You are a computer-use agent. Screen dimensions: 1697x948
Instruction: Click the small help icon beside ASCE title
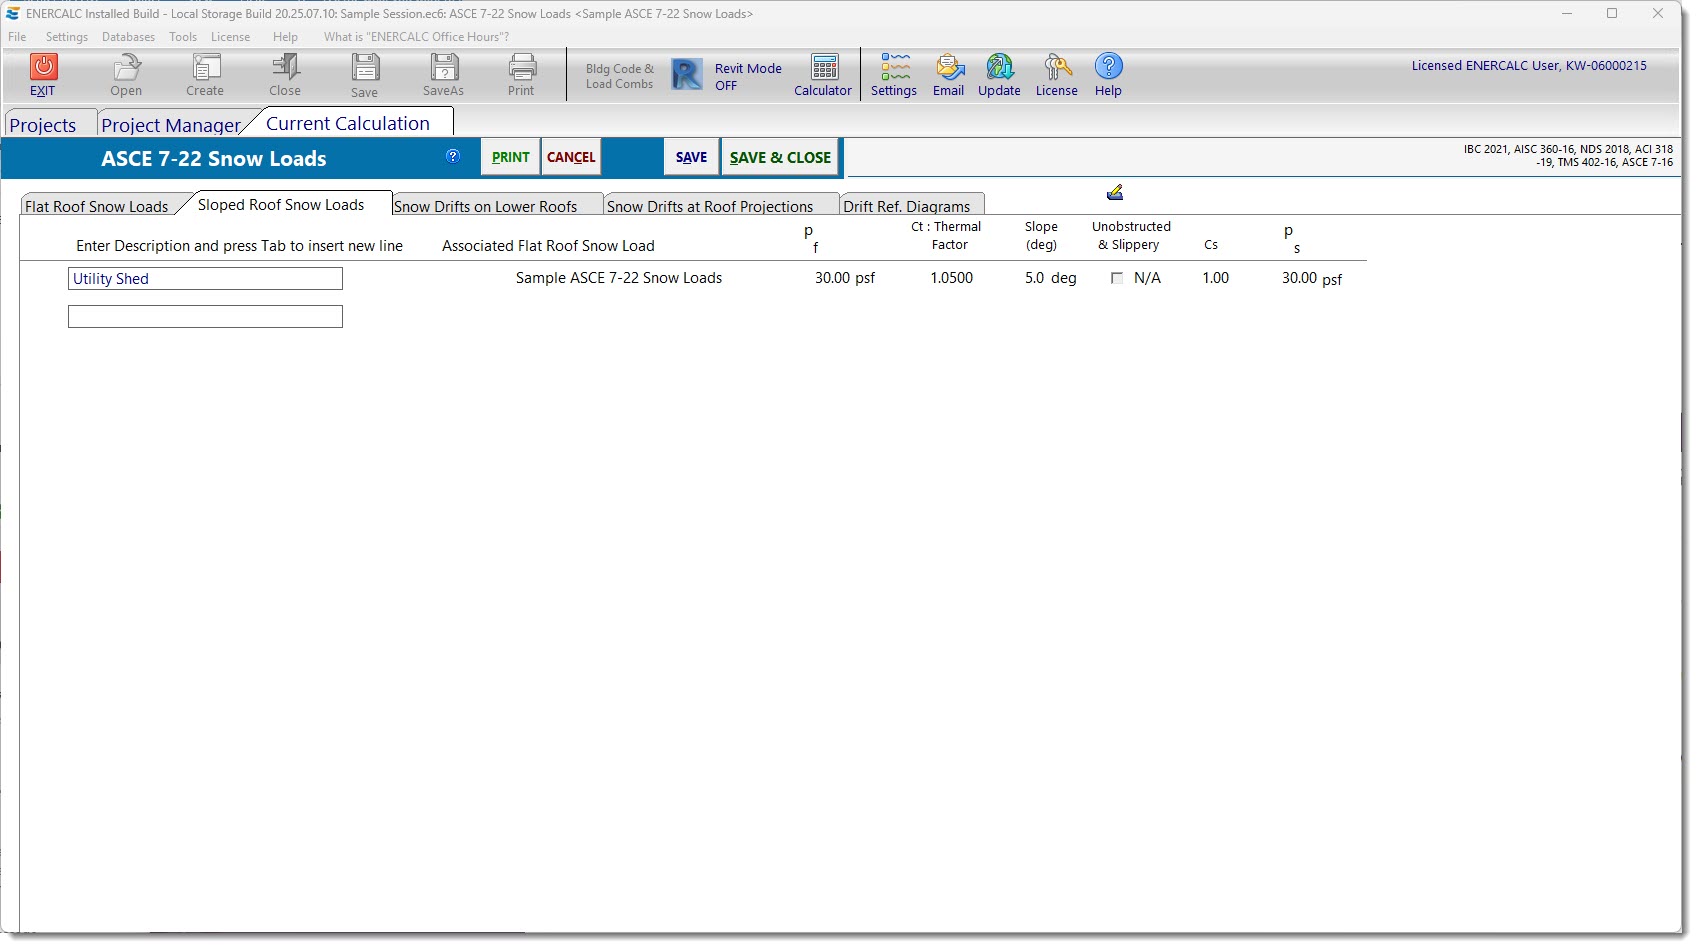(x=453, y=156)
